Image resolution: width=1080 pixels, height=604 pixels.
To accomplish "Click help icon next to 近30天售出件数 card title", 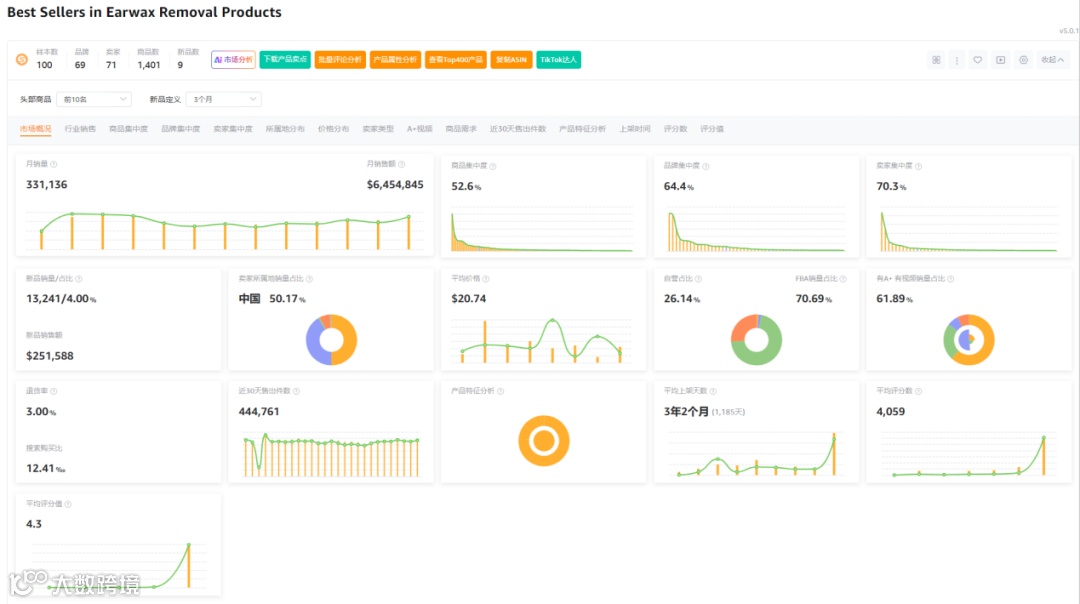I will pyautogui.click(x=296, y=391).
